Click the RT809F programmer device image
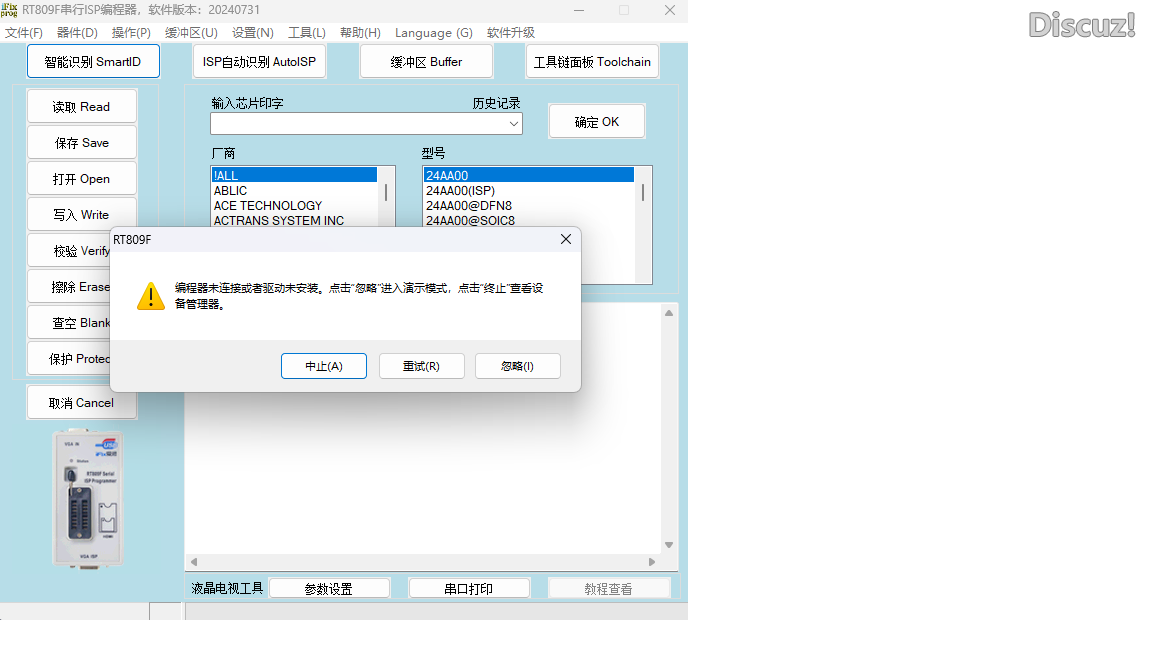Screen dimensions: 1152x648 pos(89,498)
